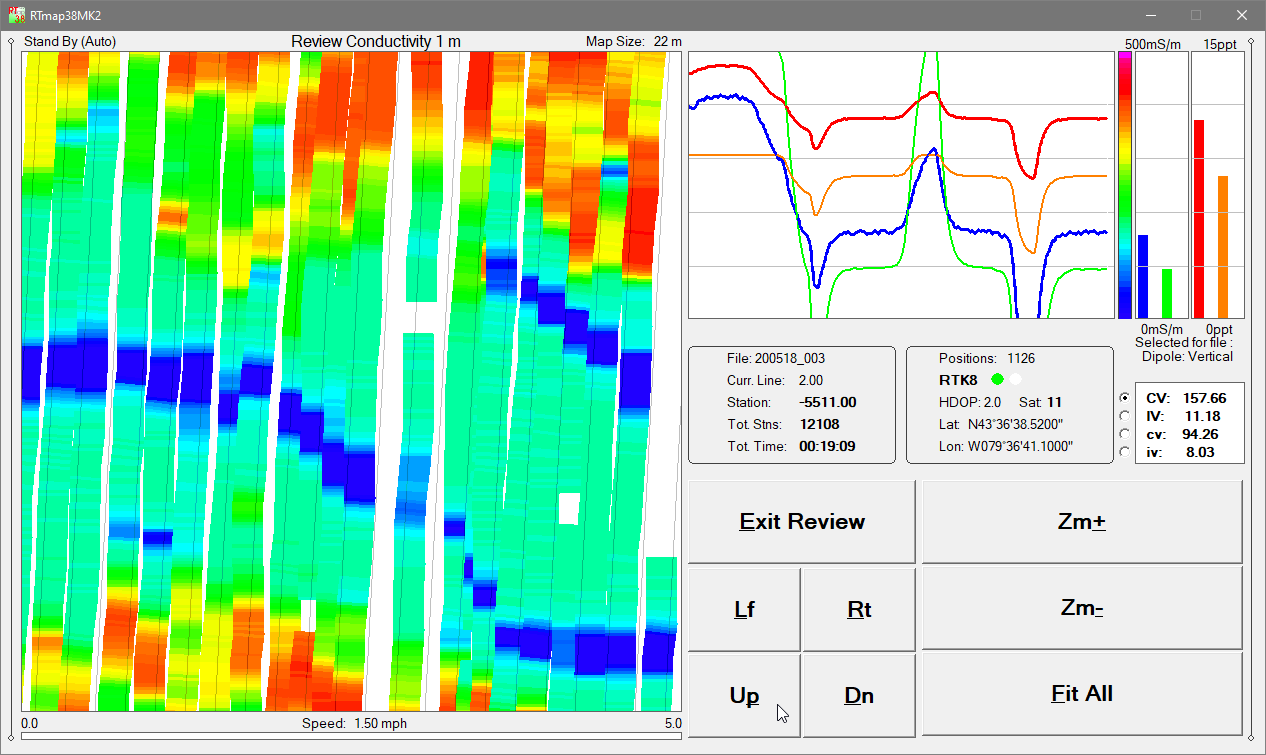Click the Tot. Stns value 12108

(x=819, y=424)
